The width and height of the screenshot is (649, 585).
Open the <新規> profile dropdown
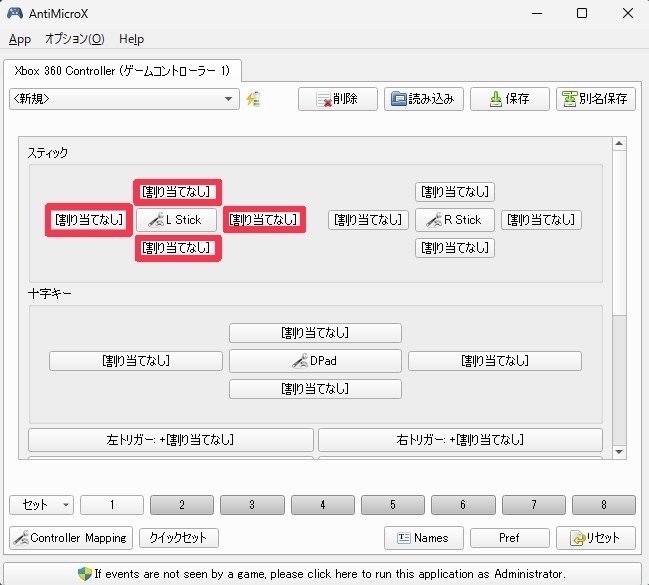coord(124,99)
